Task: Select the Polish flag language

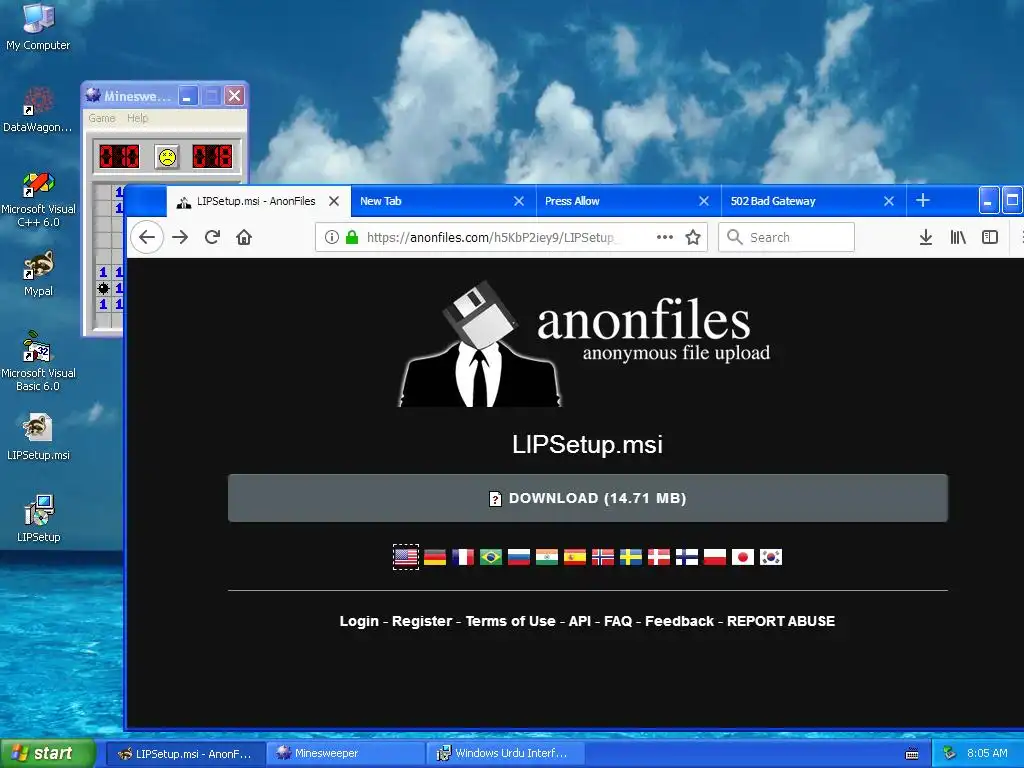Action: (x=715, y=557)
